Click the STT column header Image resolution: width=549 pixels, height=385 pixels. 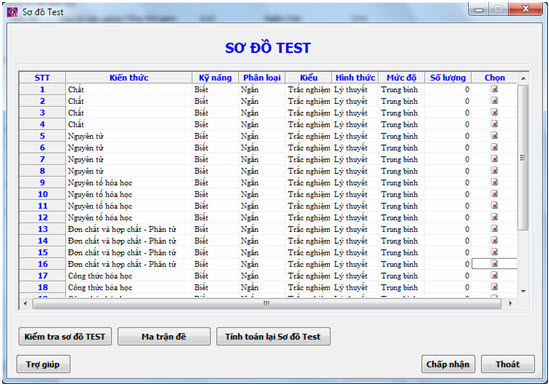(x=42, y=78)
